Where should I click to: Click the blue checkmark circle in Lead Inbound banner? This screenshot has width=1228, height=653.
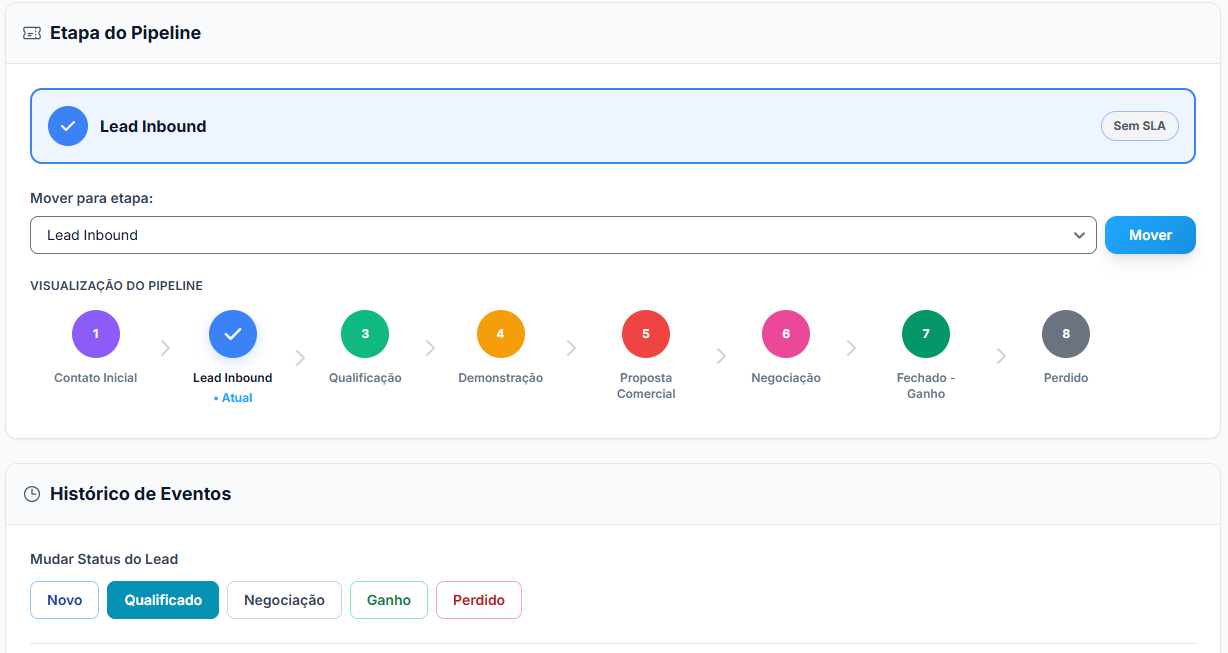[68, 126]
